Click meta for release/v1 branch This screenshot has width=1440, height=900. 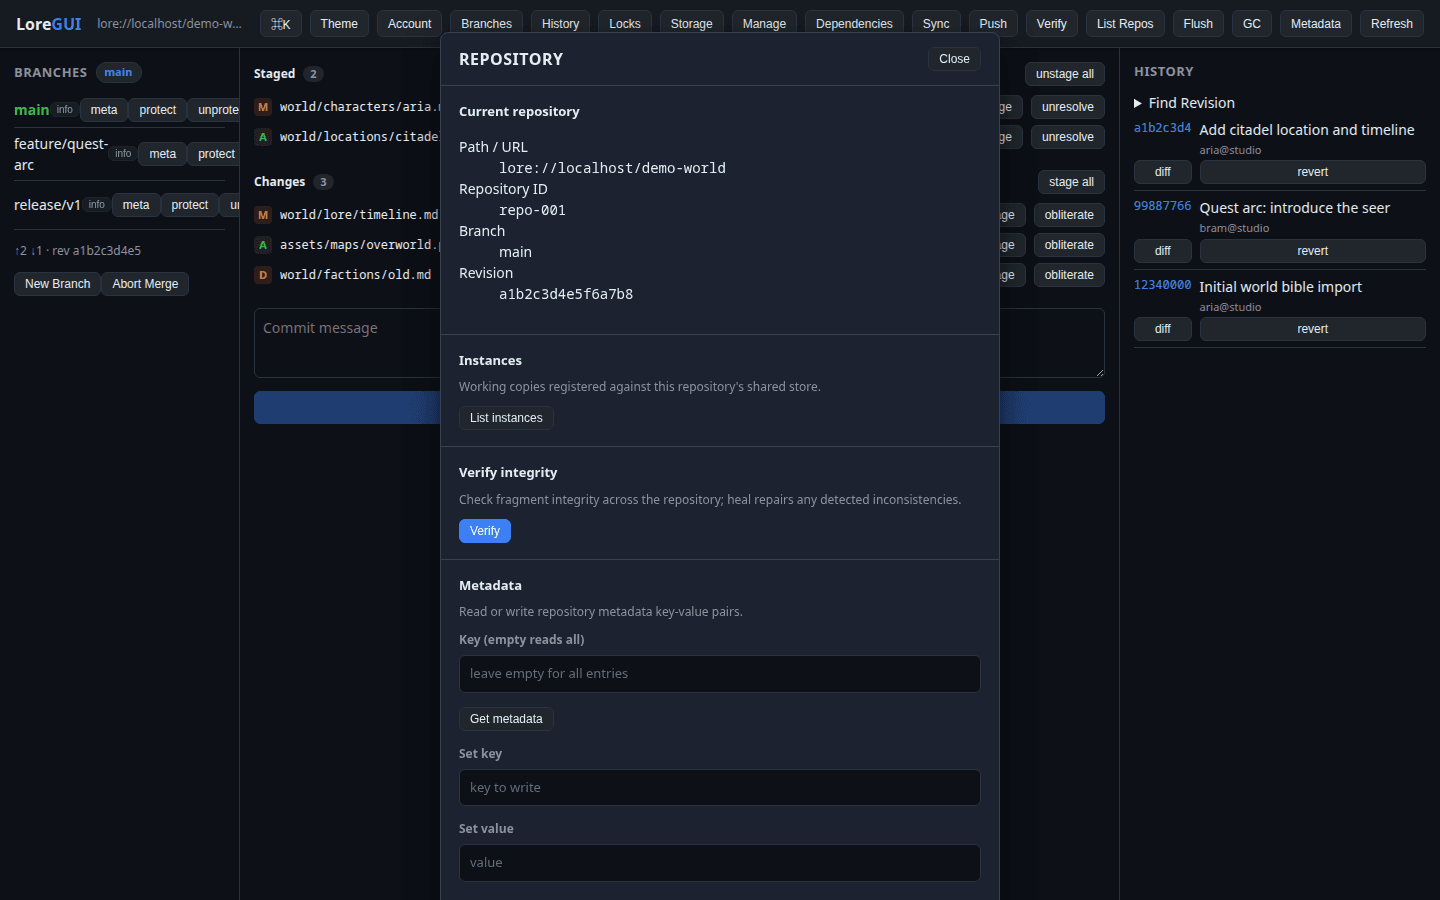click(x=136, y=205)
